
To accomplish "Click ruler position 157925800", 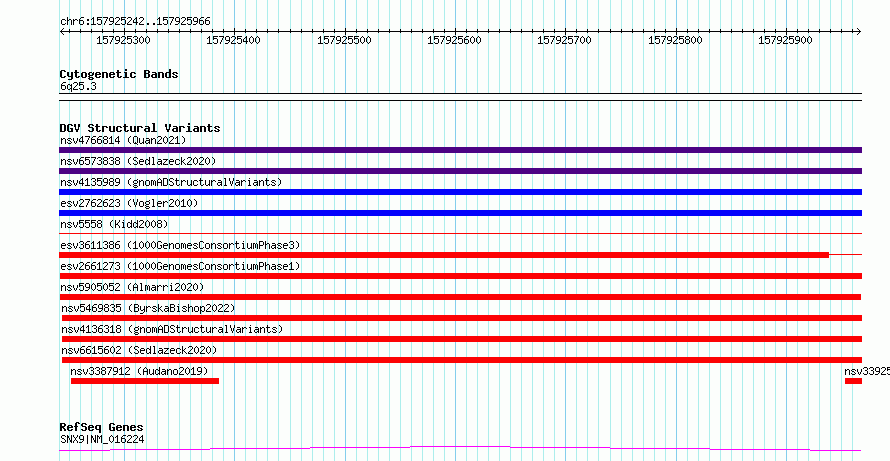I will pyautogui.click(x=675, y=40).
